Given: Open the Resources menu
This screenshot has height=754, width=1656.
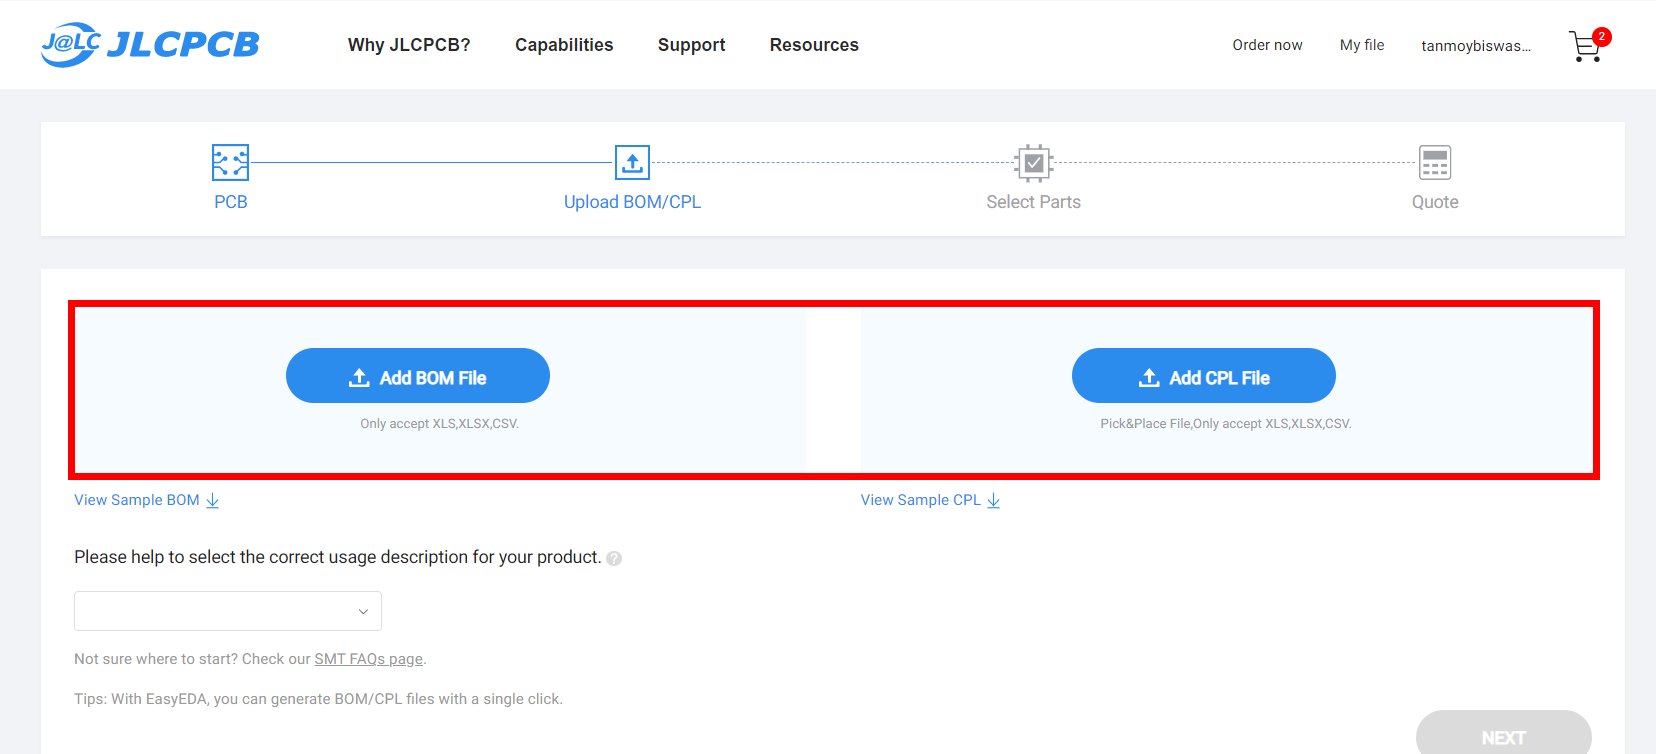Looking at the screenshot, I should coord(814,45).
